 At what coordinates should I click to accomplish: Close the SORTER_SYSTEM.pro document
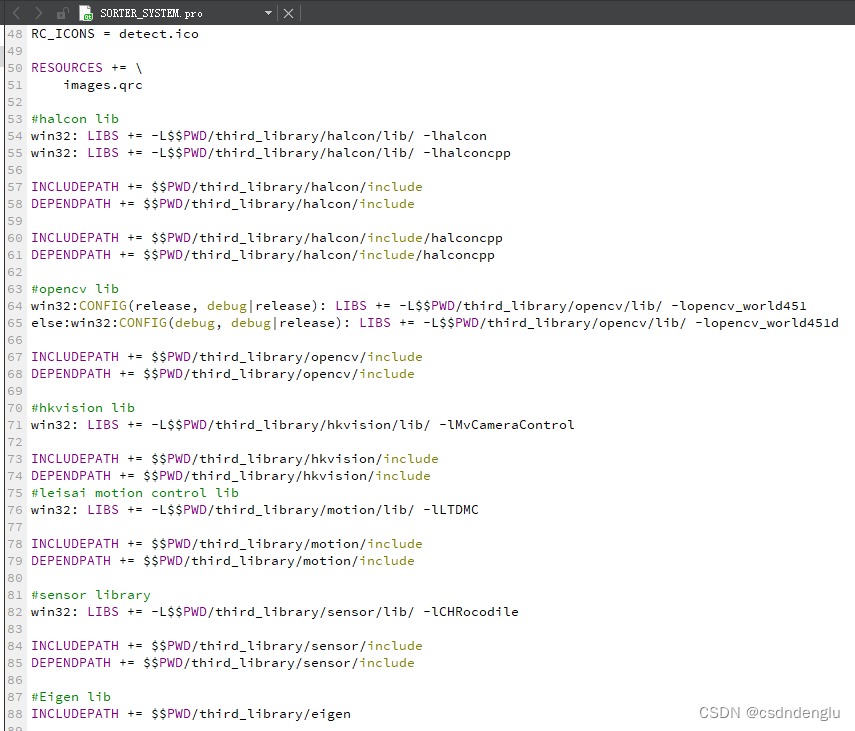coord(288,13)
